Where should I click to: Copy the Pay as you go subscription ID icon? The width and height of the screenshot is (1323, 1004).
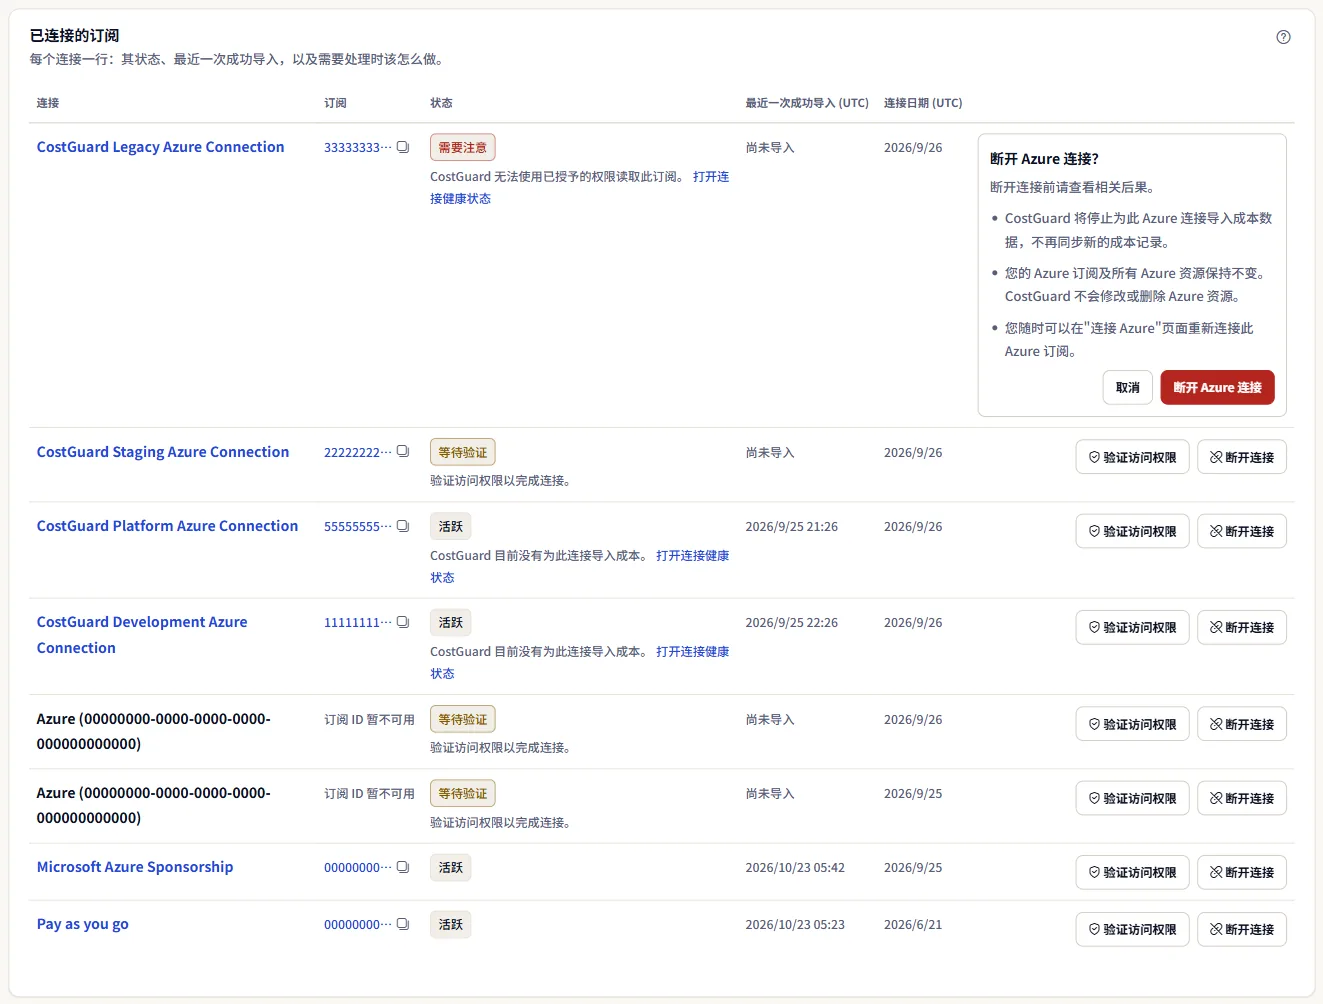[x=403, y=924]
